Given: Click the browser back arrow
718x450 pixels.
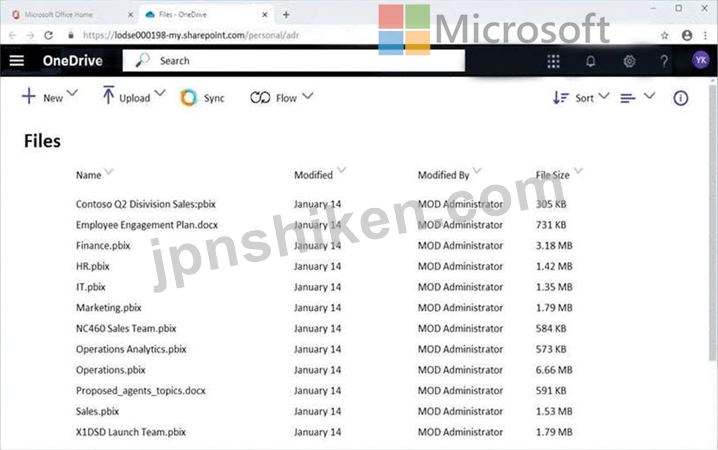Looking at the screenshot, I should (12, 35).
